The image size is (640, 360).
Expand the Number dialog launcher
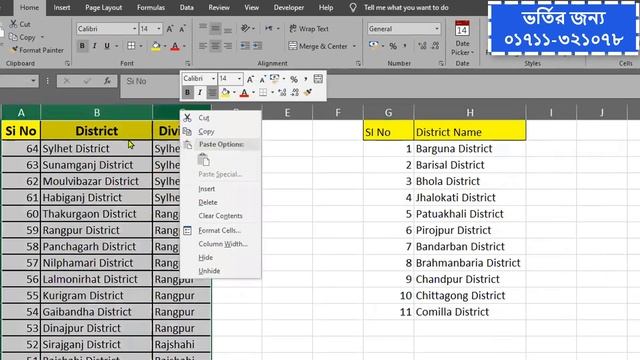[441, 64]
